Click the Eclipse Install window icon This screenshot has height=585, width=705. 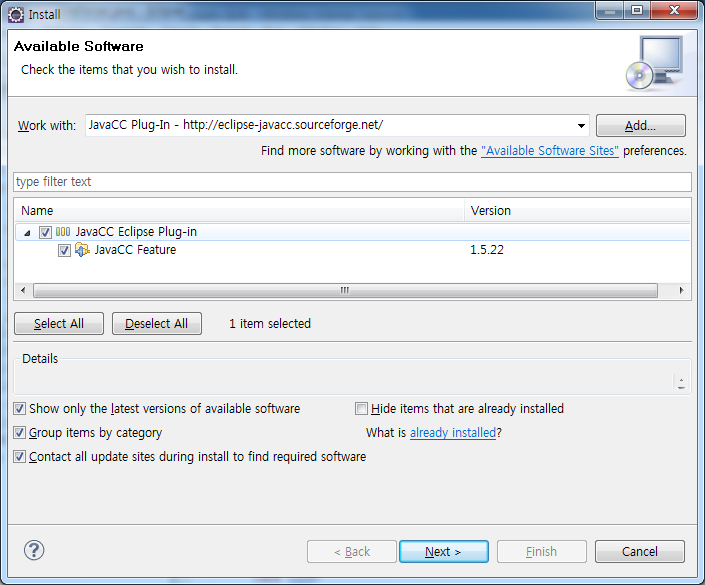16,14
